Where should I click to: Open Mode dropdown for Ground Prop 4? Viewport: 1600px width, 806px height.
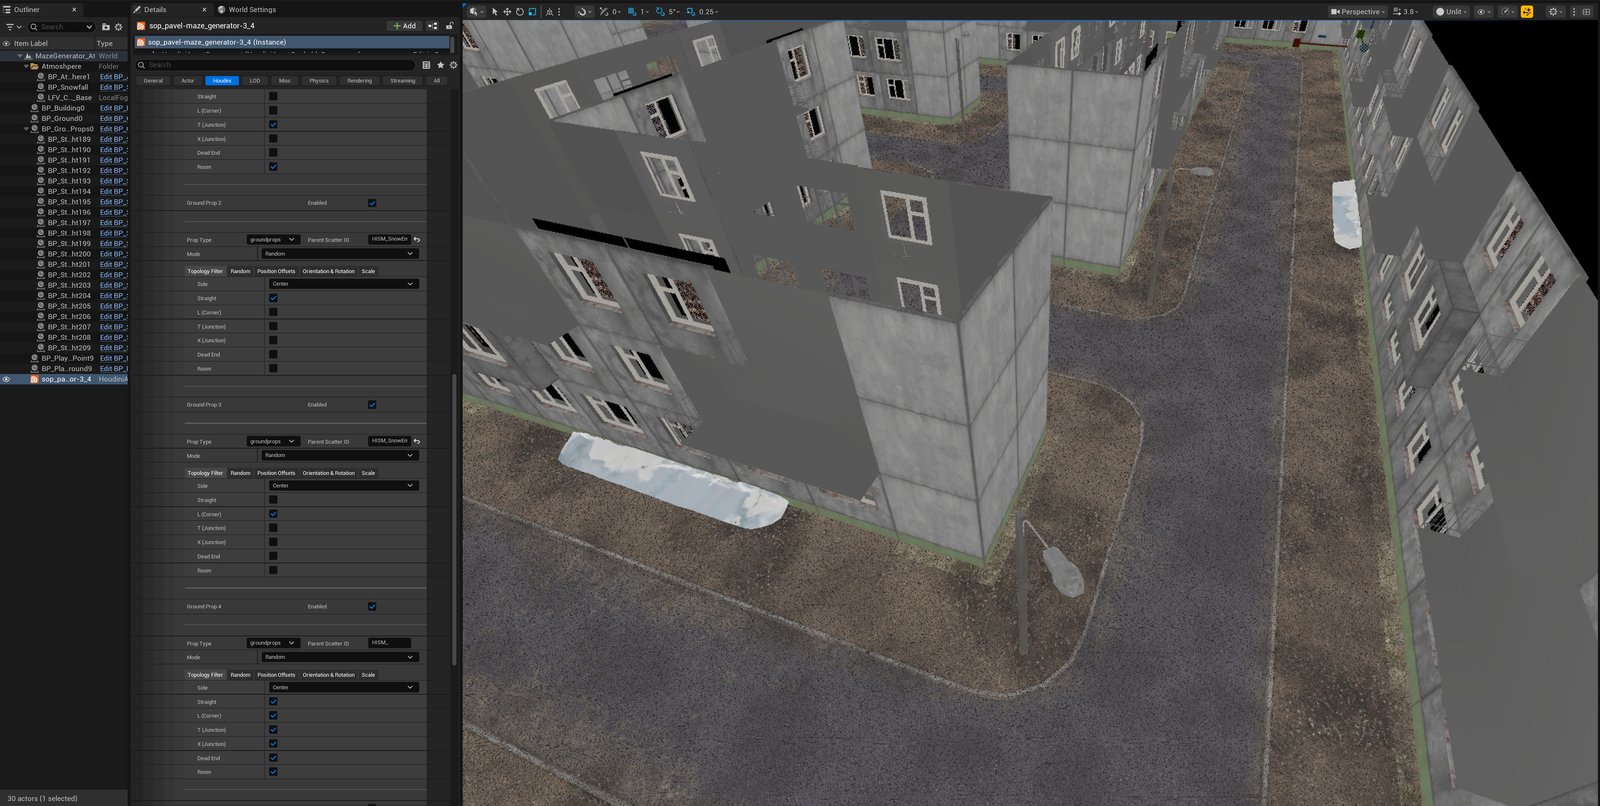point(340,657)
